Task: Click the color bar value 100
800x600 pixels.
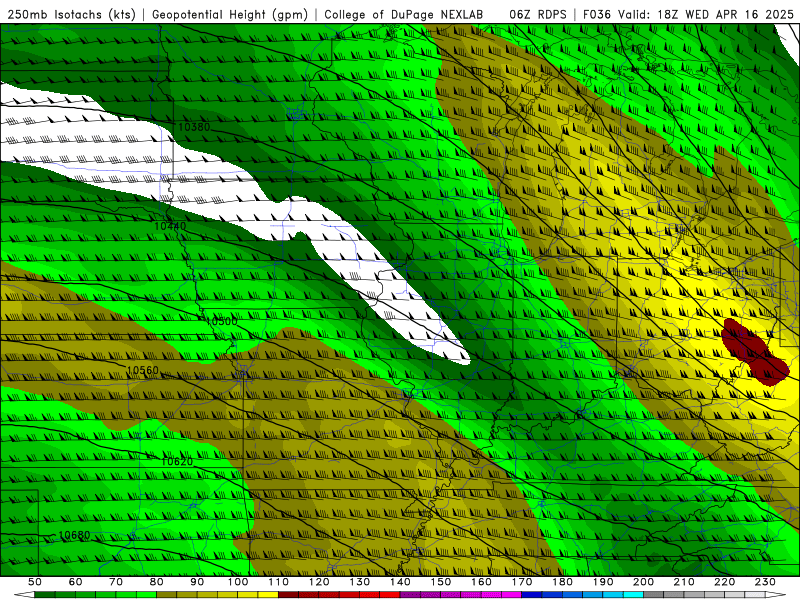Action: (238, 582)
